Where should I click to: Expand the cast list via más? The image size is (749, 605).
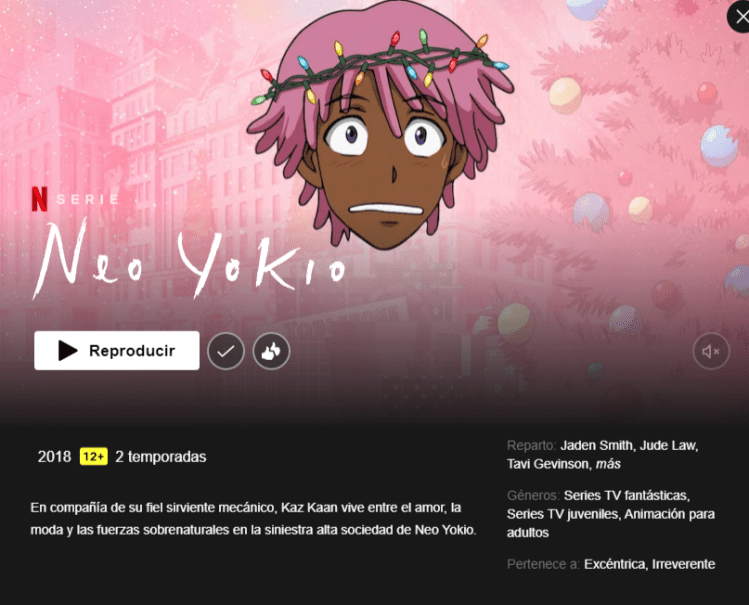[608, 464]
